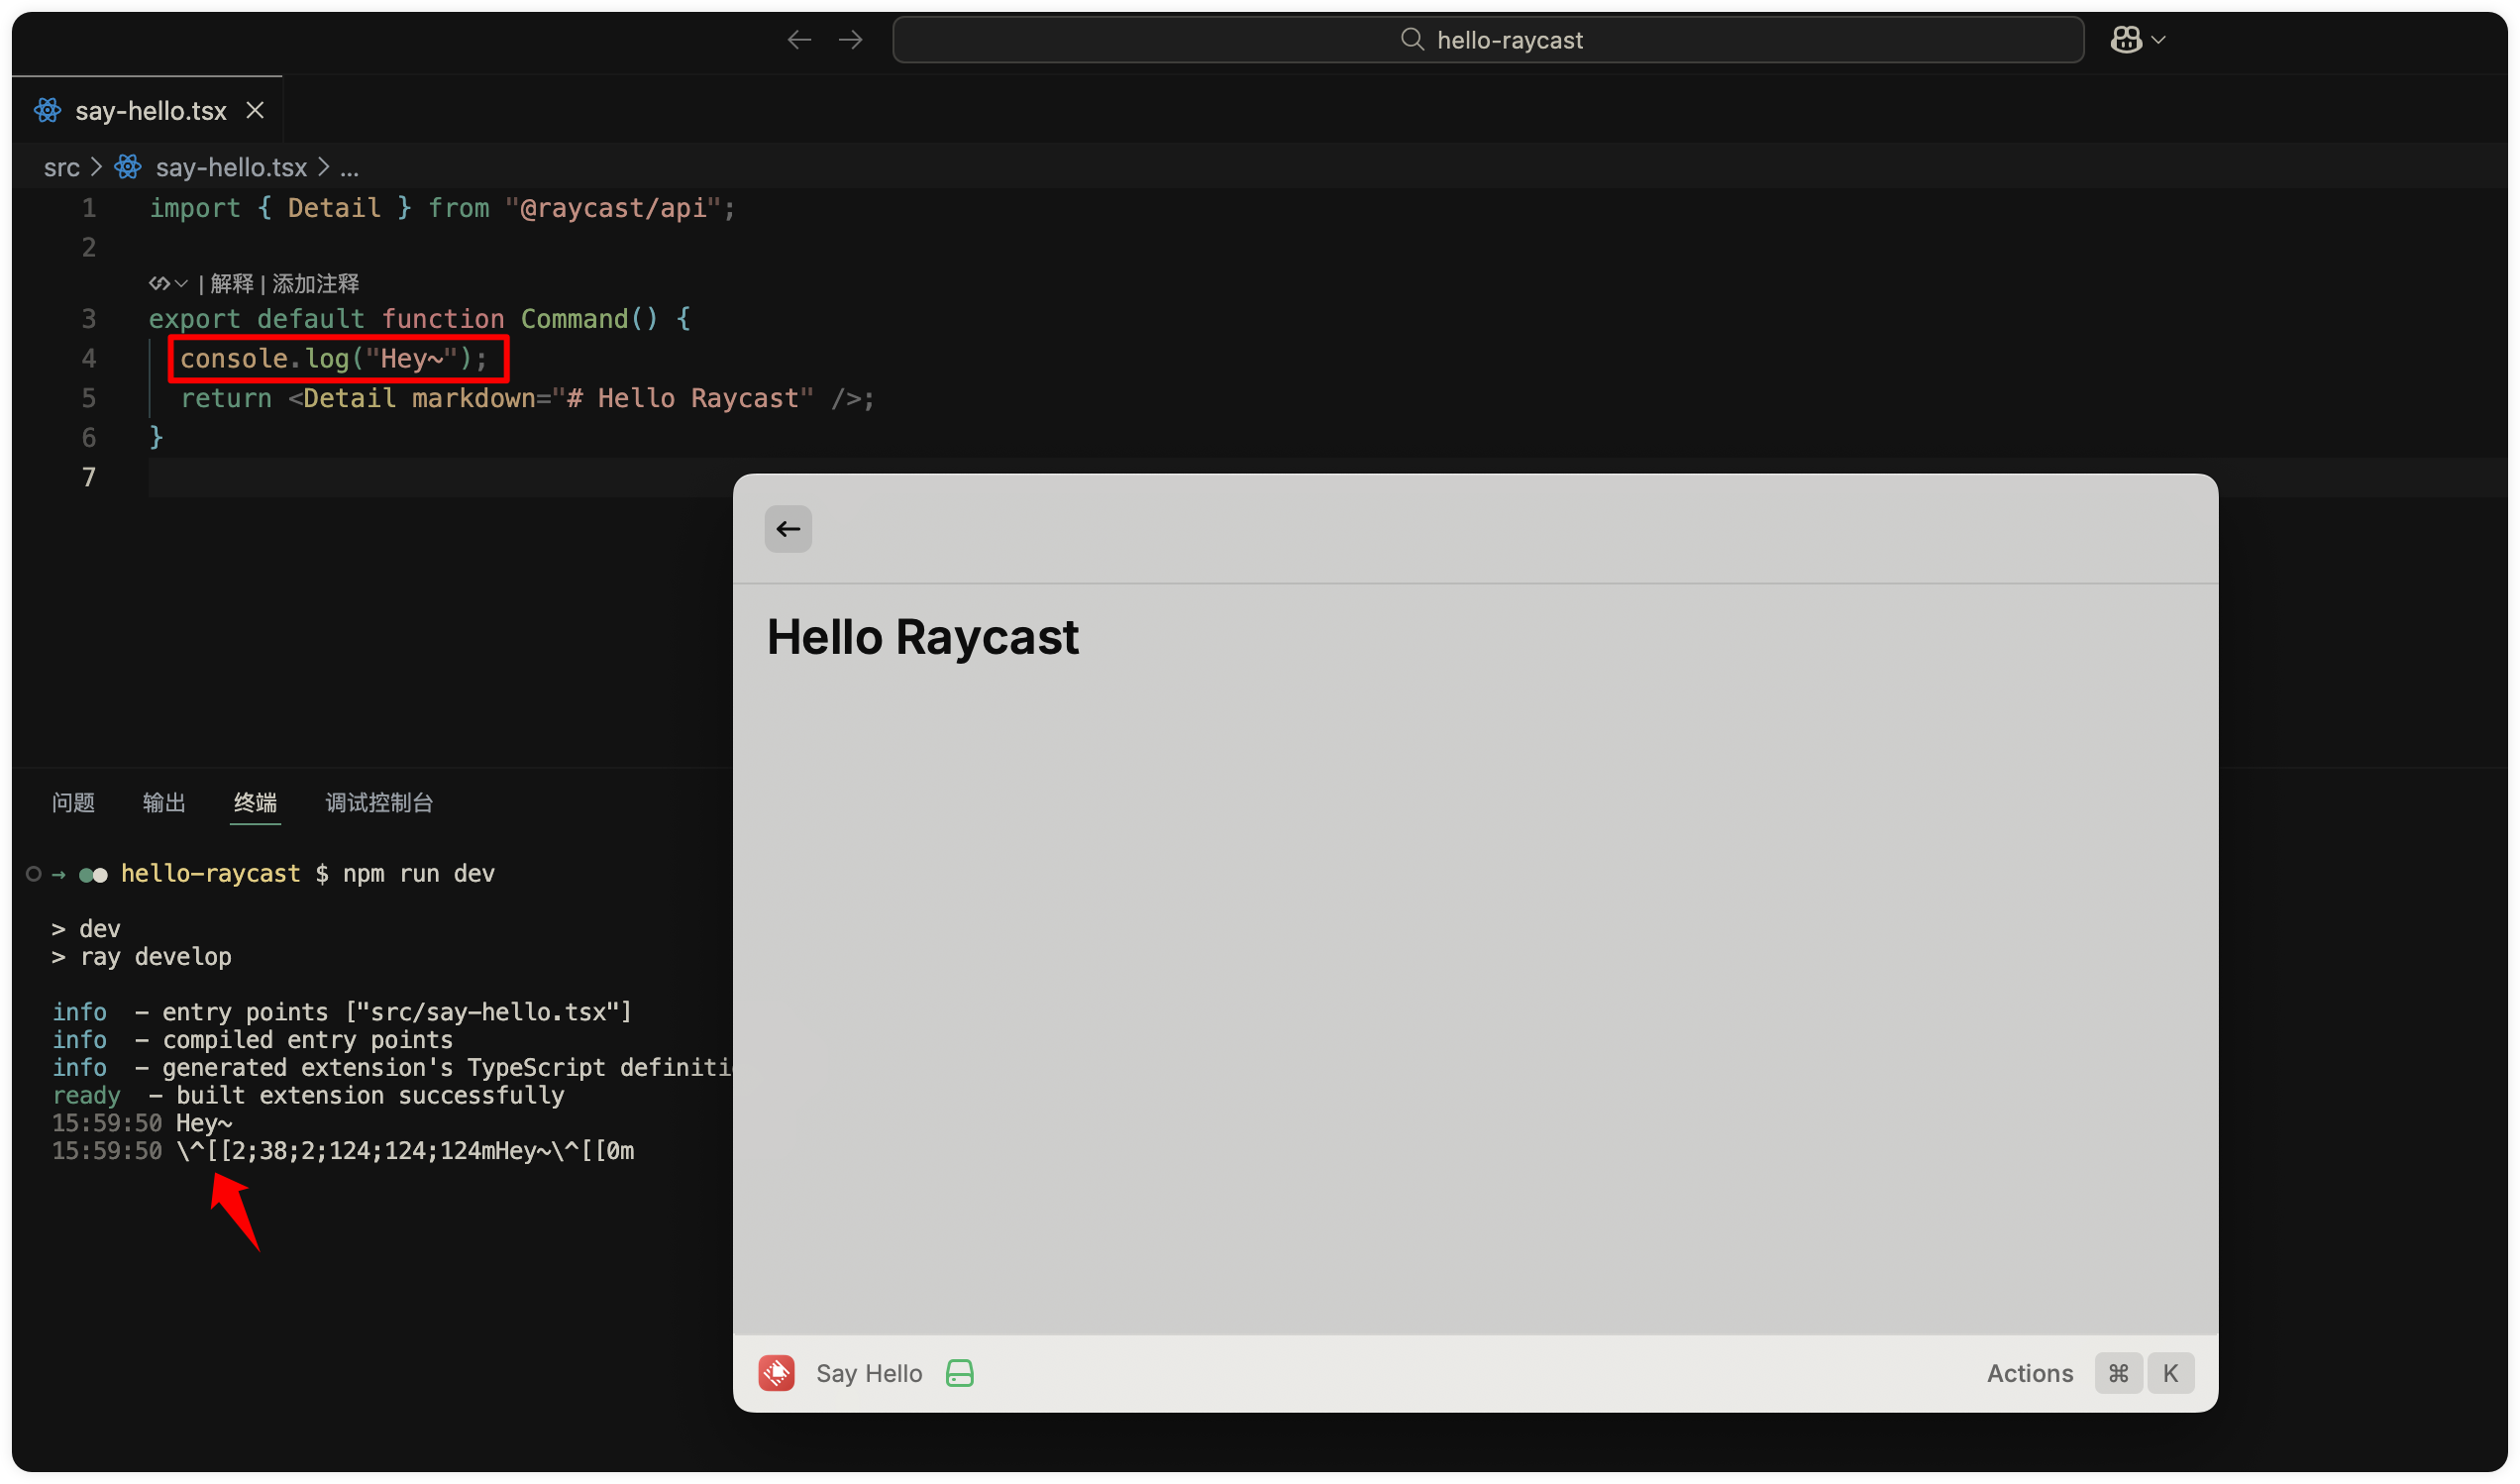The image size is (2520, 1484).
Task: Switch to the 调试控制台 panel tab
Action: [379, 803]
